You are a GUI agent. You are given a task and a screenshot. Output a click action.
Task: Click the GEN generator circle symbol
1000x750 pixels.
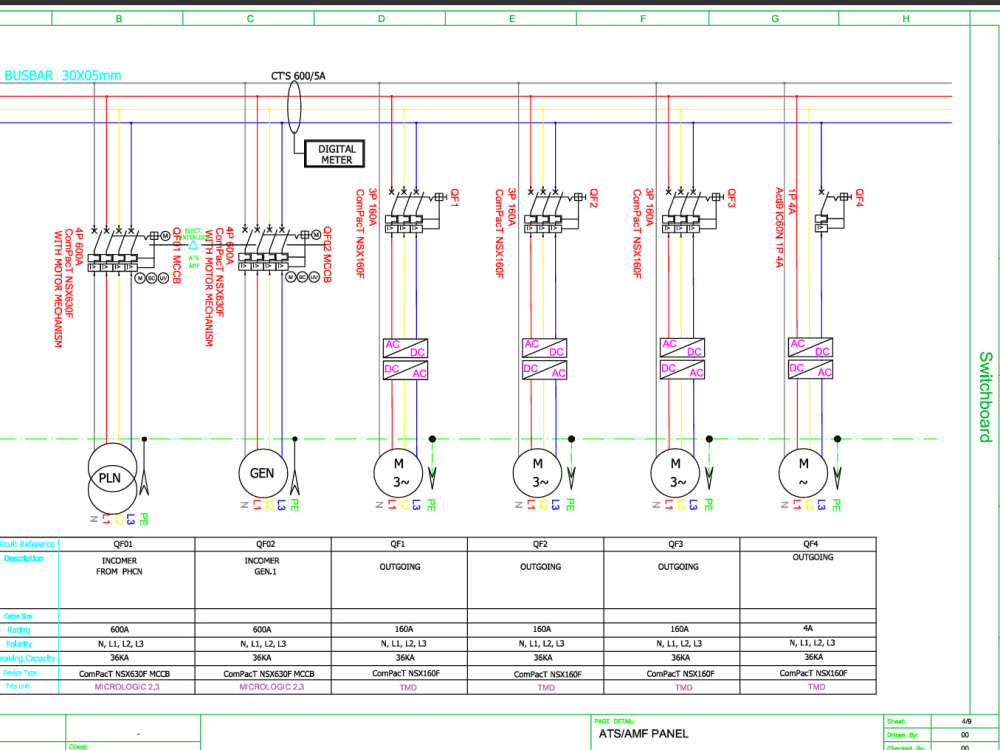262,473
